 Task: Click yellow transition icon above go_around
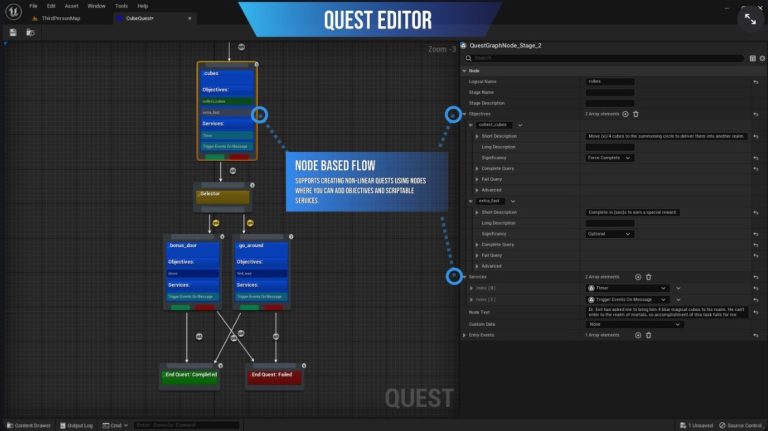coord(250,223)
